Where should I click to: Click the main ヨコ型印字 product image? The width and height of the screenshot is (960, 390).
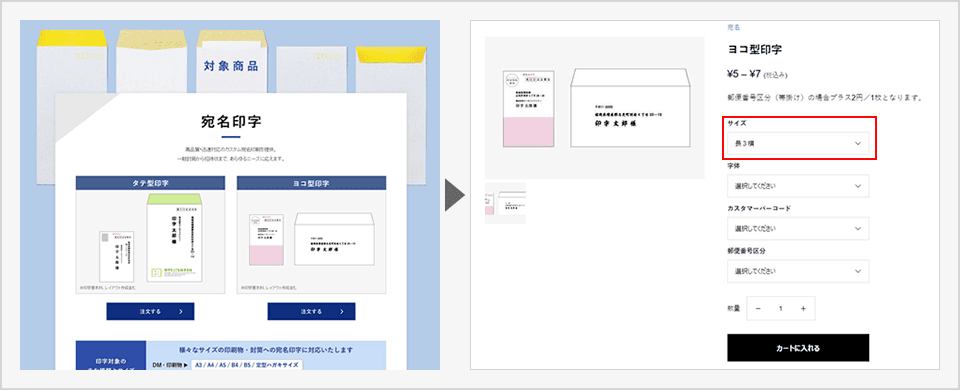[594, 108]
